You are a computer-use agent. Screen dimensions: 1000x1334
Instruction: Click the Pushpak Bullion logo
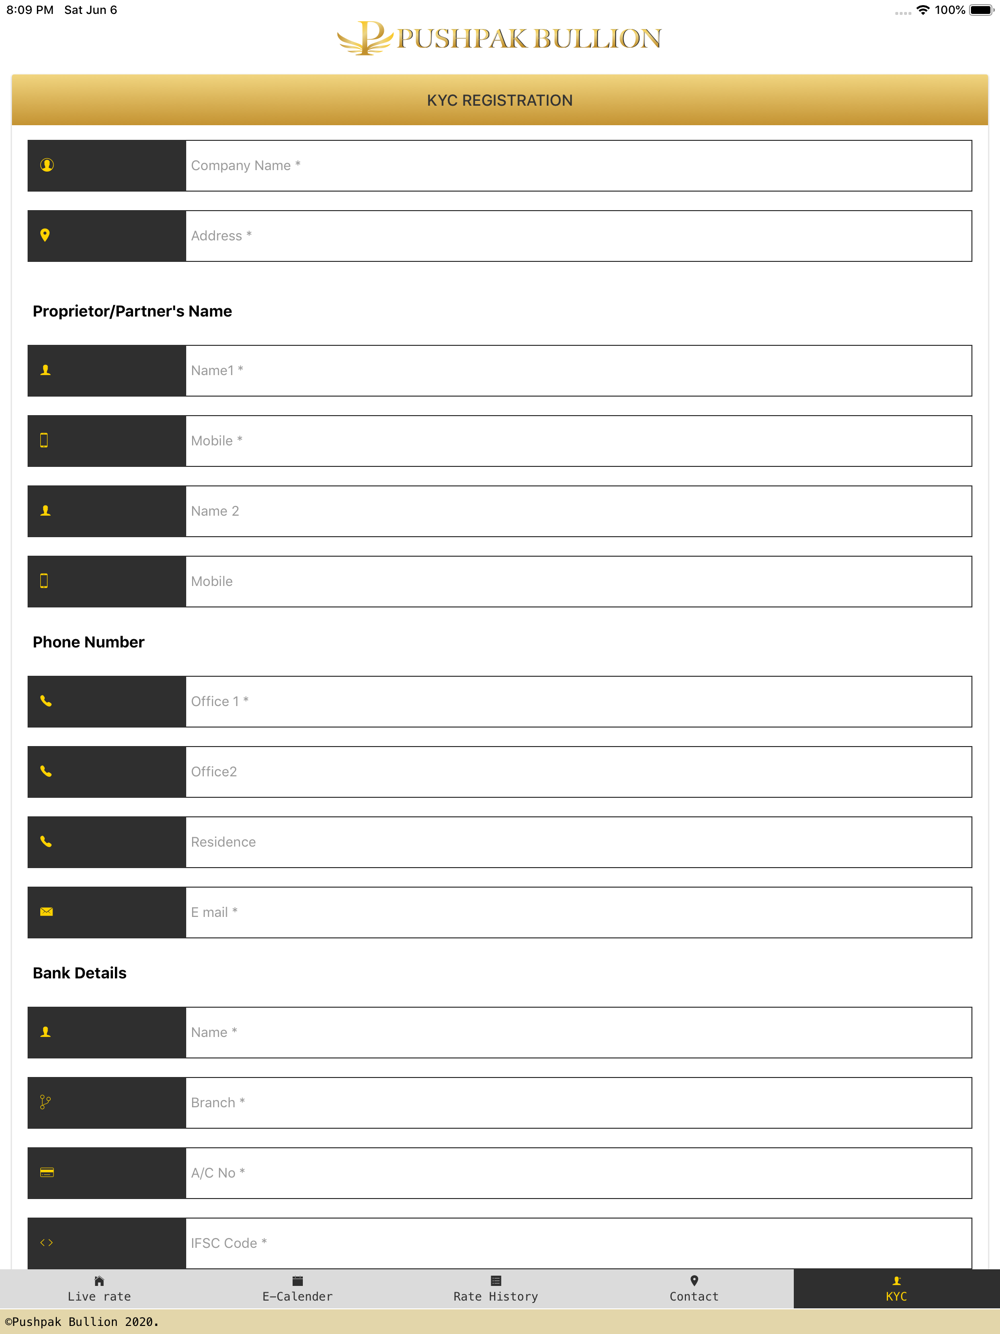[x=499, y=38]
